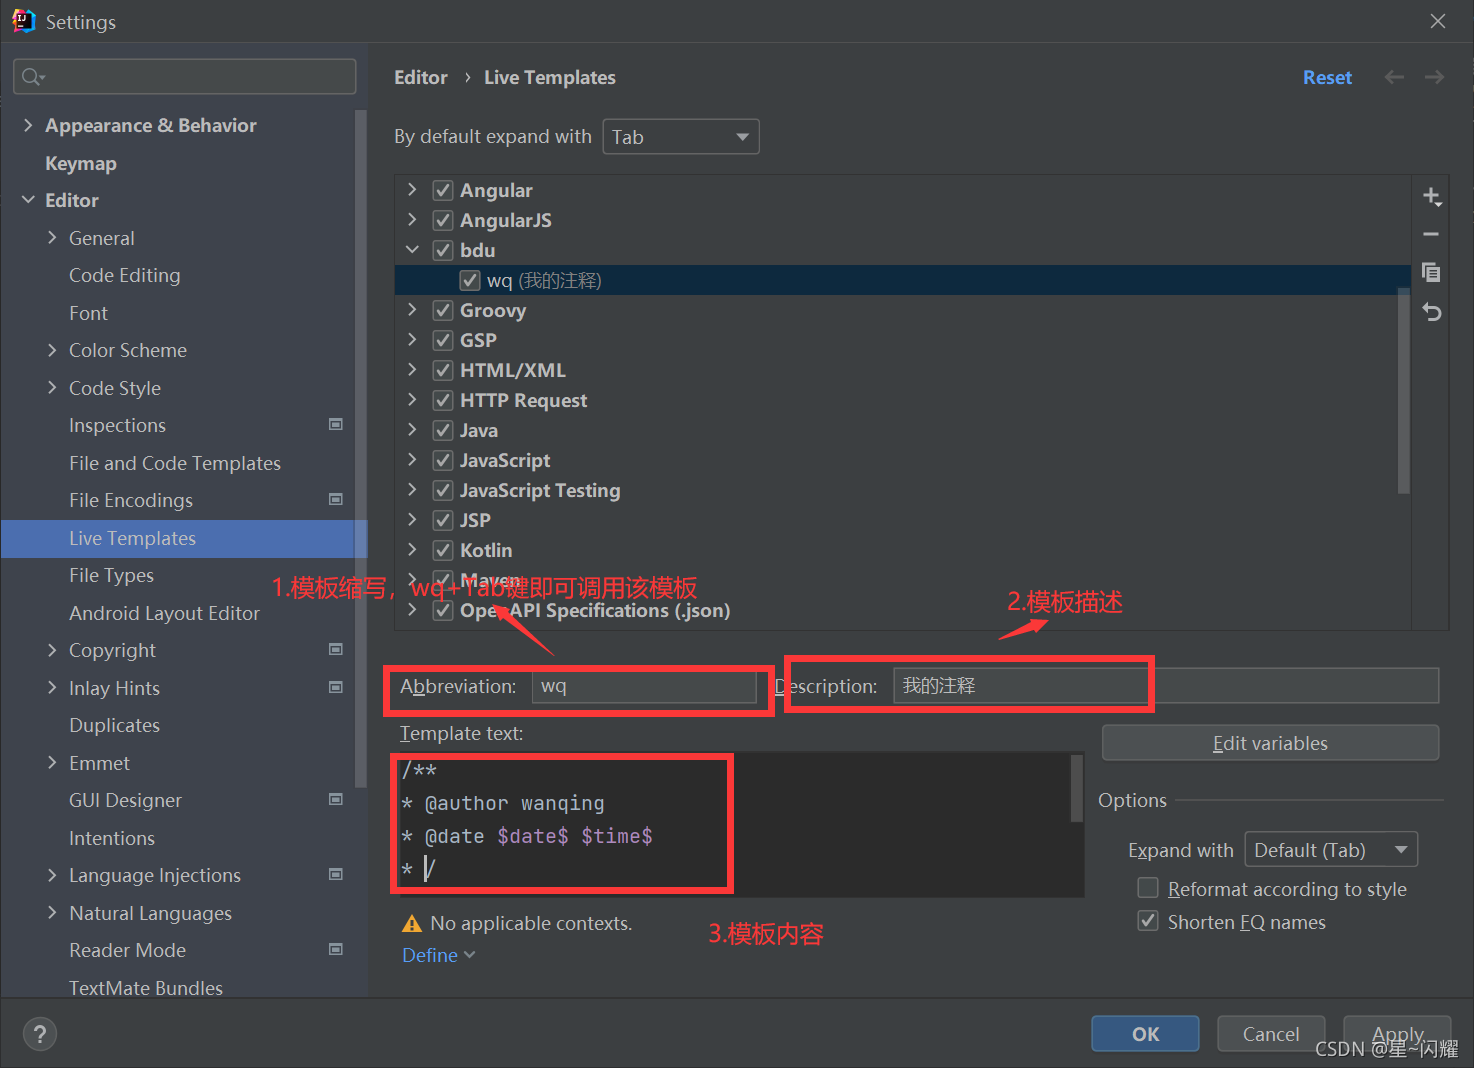The height and width of the screenshot is (1068, 1474).
Task: Click the warning icon for no contexts
Action: tap(411, 923)
